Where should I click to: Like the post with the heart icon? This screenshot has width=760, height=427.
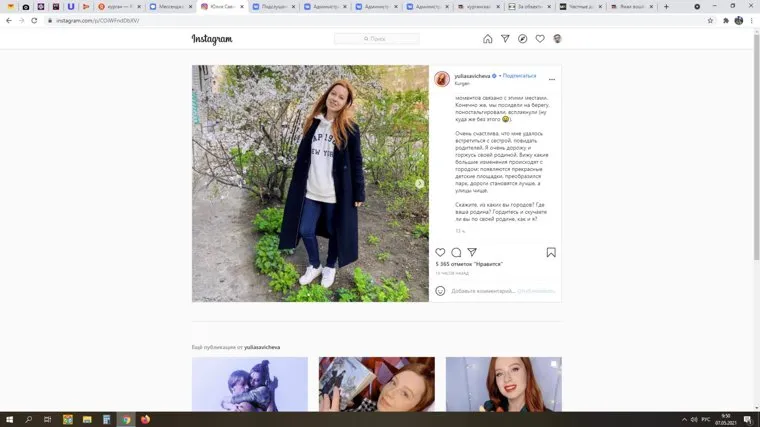coord(440,252)
